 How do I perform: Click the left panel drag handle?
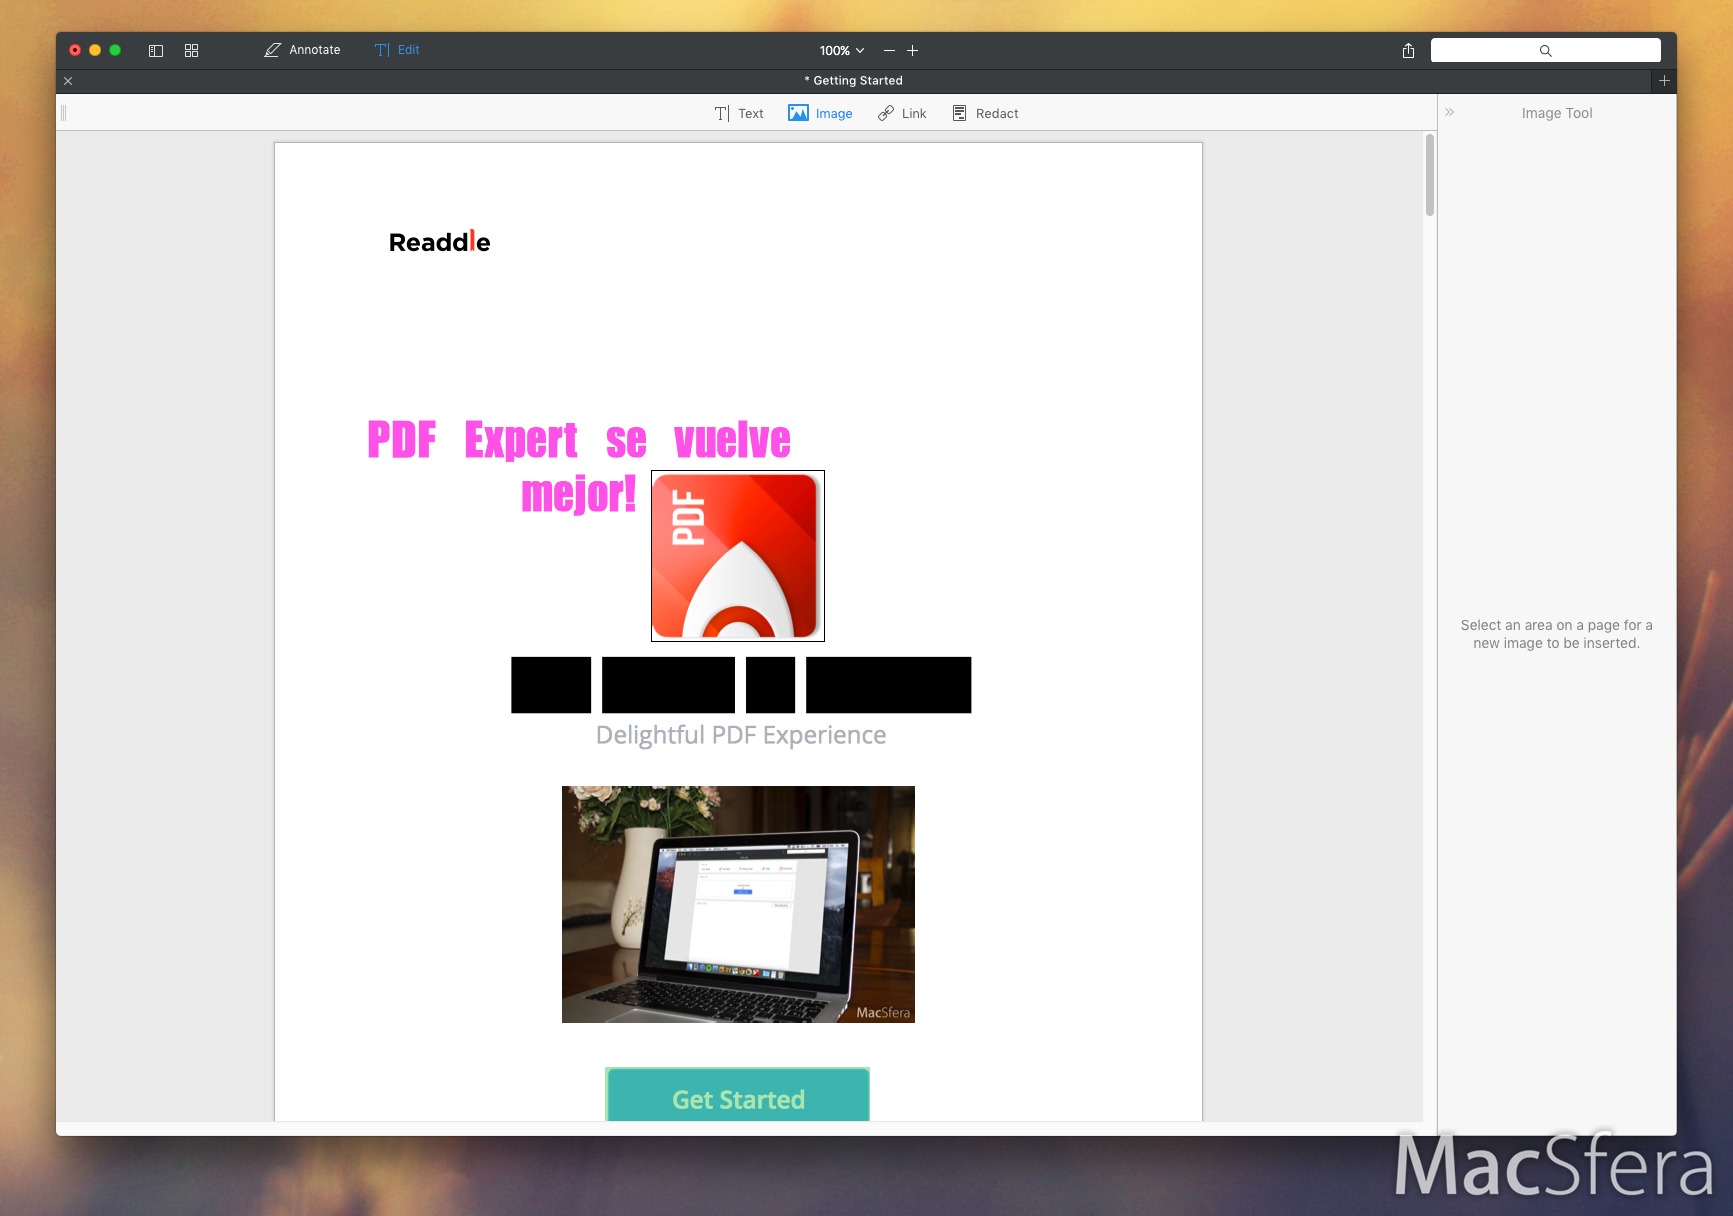point(64,113)
